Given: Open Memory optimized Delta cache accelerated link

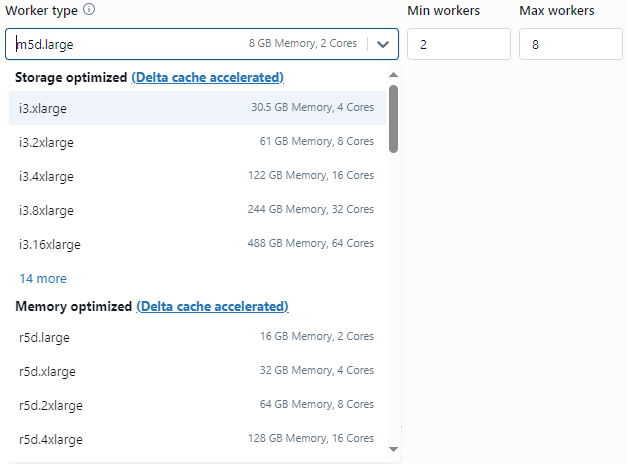Looking at the screenshot, I should (x=212, y=307).
